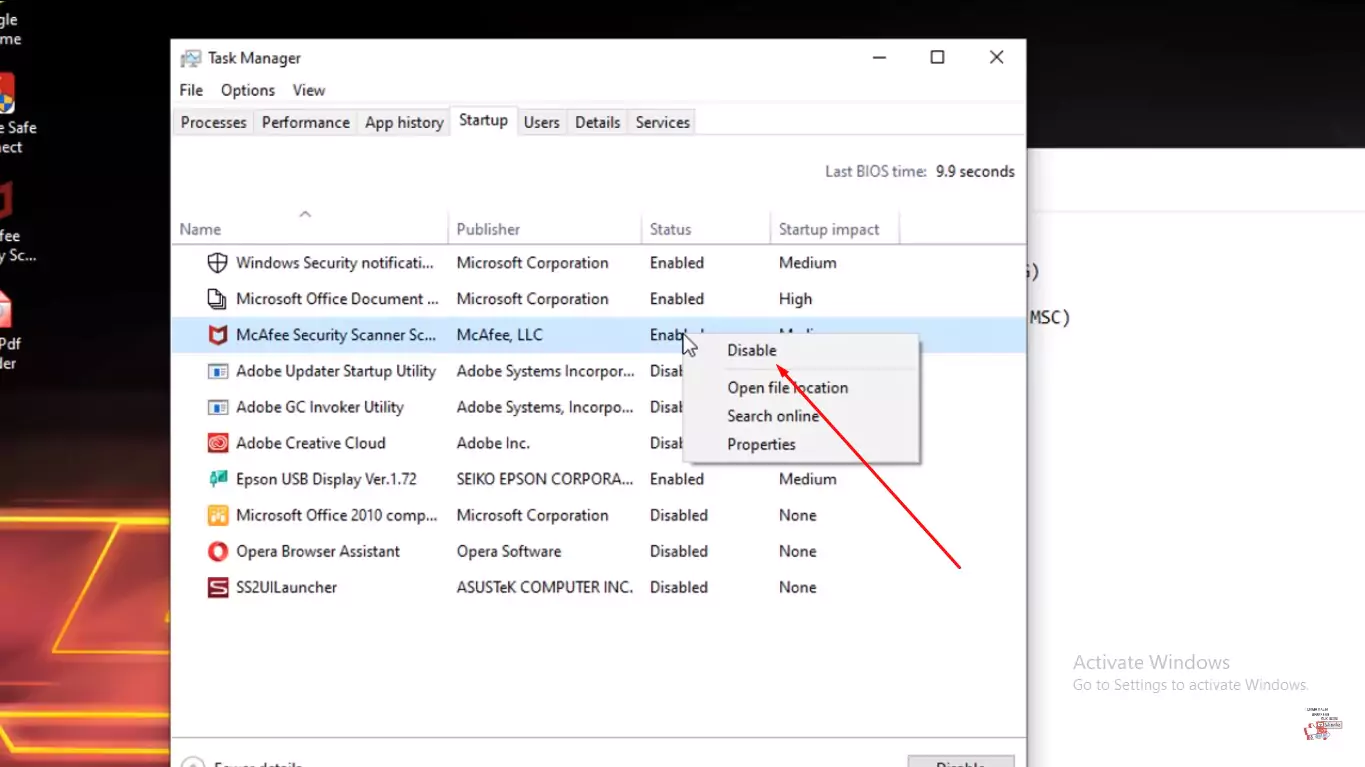1365x767 pixels.
Task: Click the Task Manager title bar icon
Action: 190,58
